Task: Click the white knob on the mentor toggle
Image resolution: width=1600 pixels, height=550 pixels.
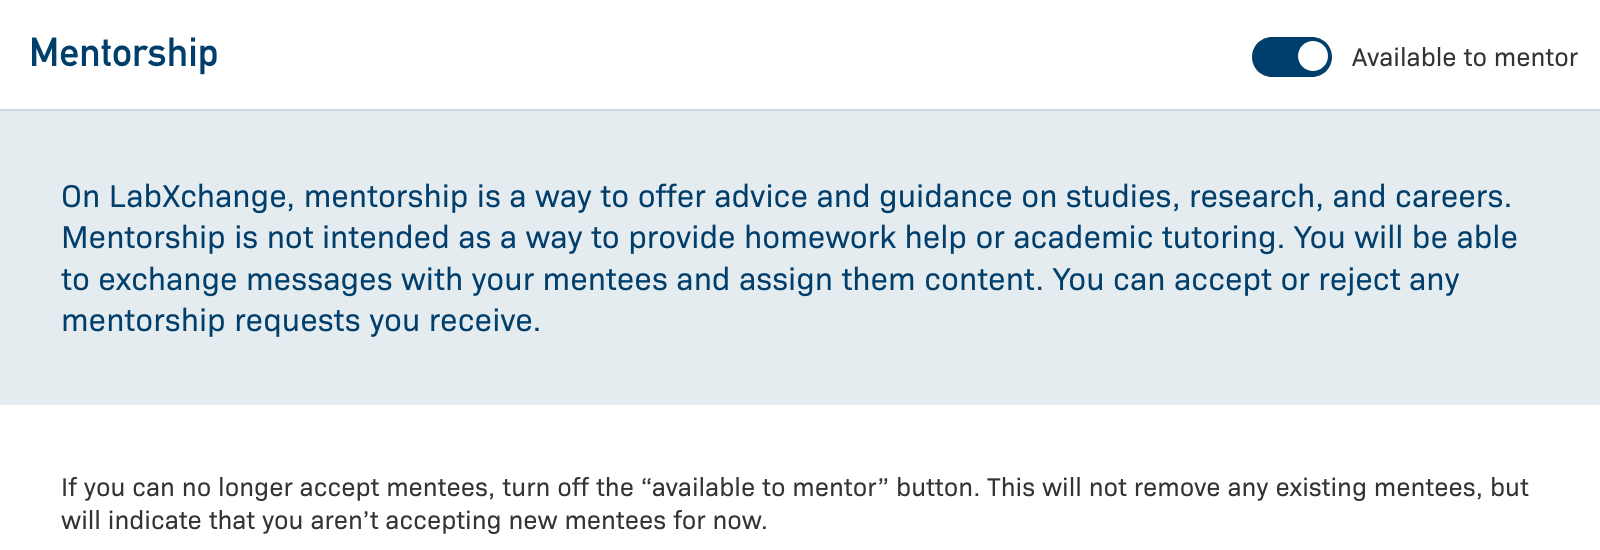Action: coord(1313,57)
